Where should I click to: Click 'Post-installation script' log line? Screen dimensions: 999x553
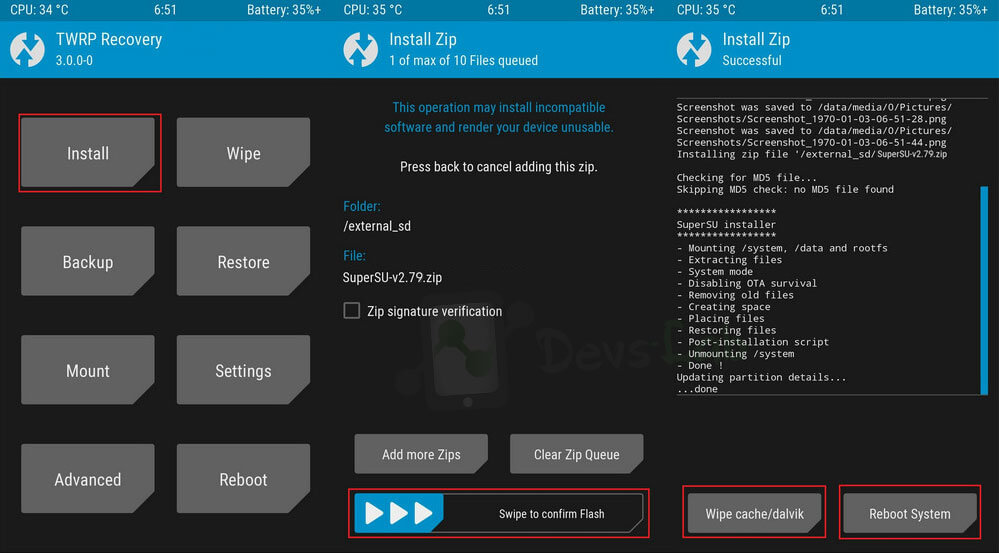coord(753,342)
